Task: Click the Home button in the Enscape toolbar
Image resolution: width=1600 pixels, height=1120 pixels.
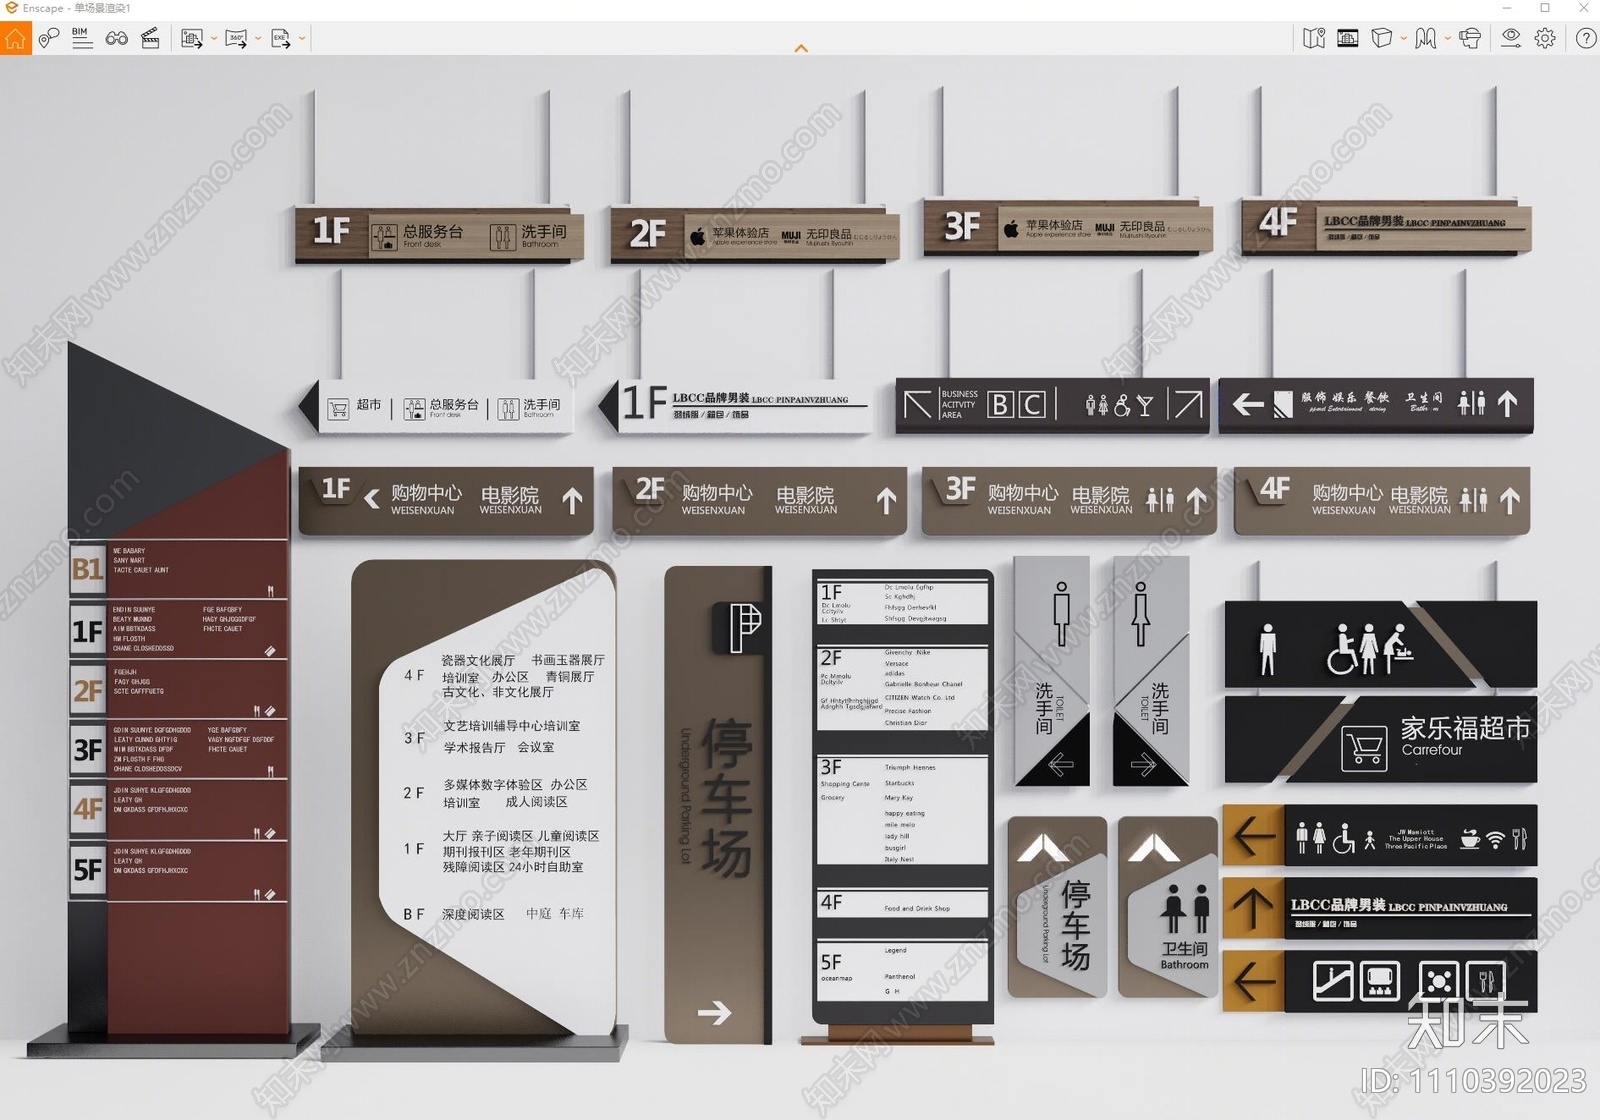Action: [15, 38]
